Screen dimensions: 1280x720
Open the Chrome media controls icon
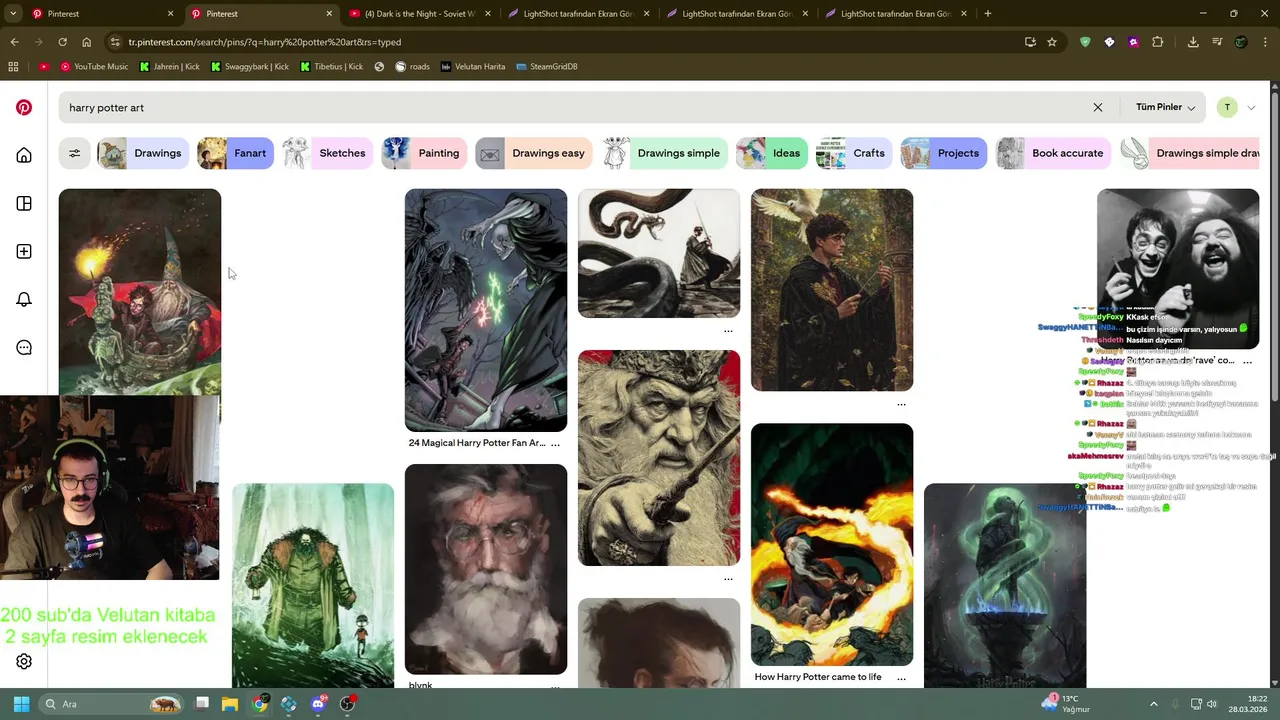(1217, 42)
